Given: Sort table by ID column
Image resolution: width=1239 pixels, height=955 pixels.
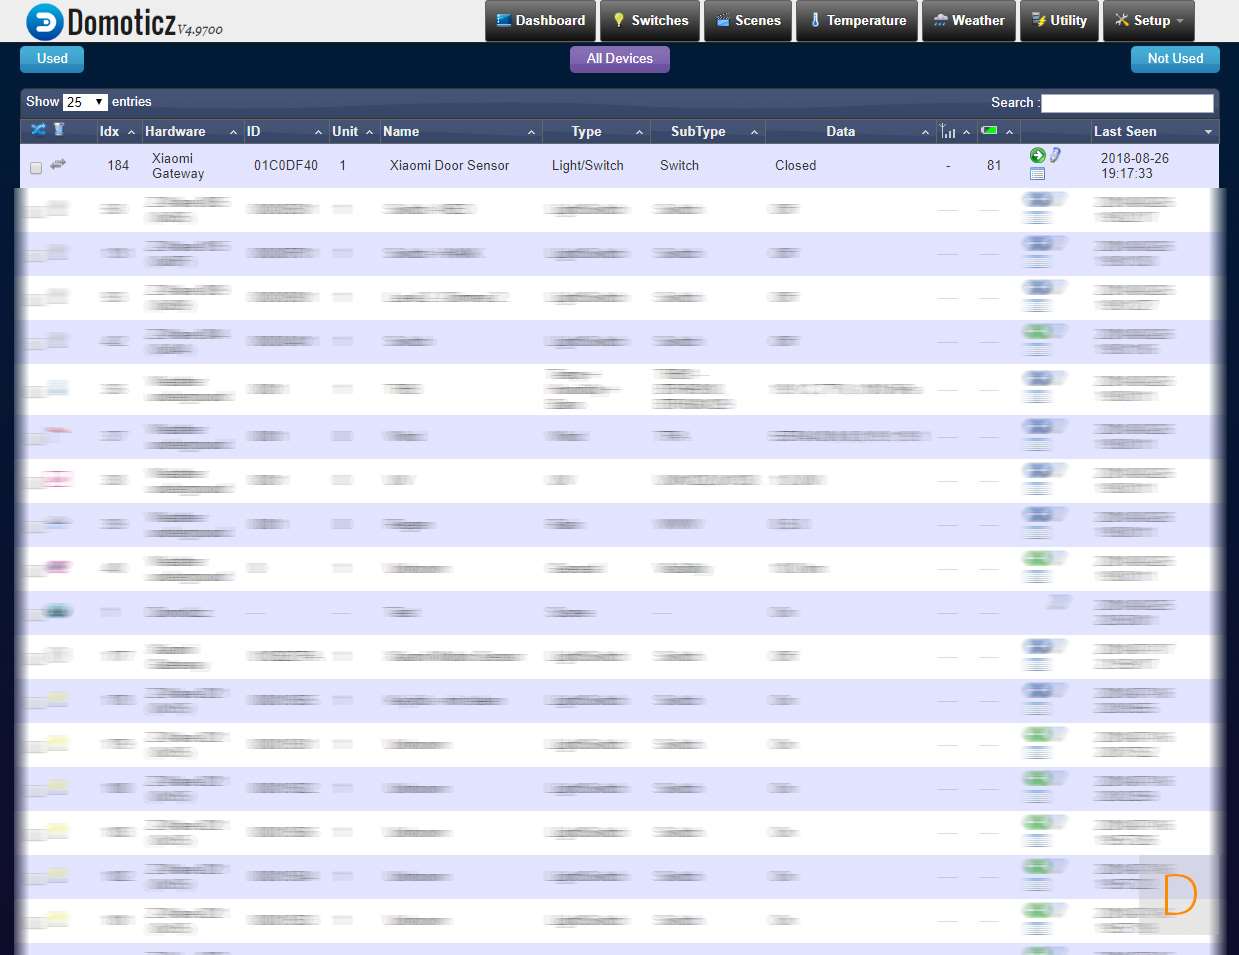Looking at the screenshot, I should coord(285,131).
